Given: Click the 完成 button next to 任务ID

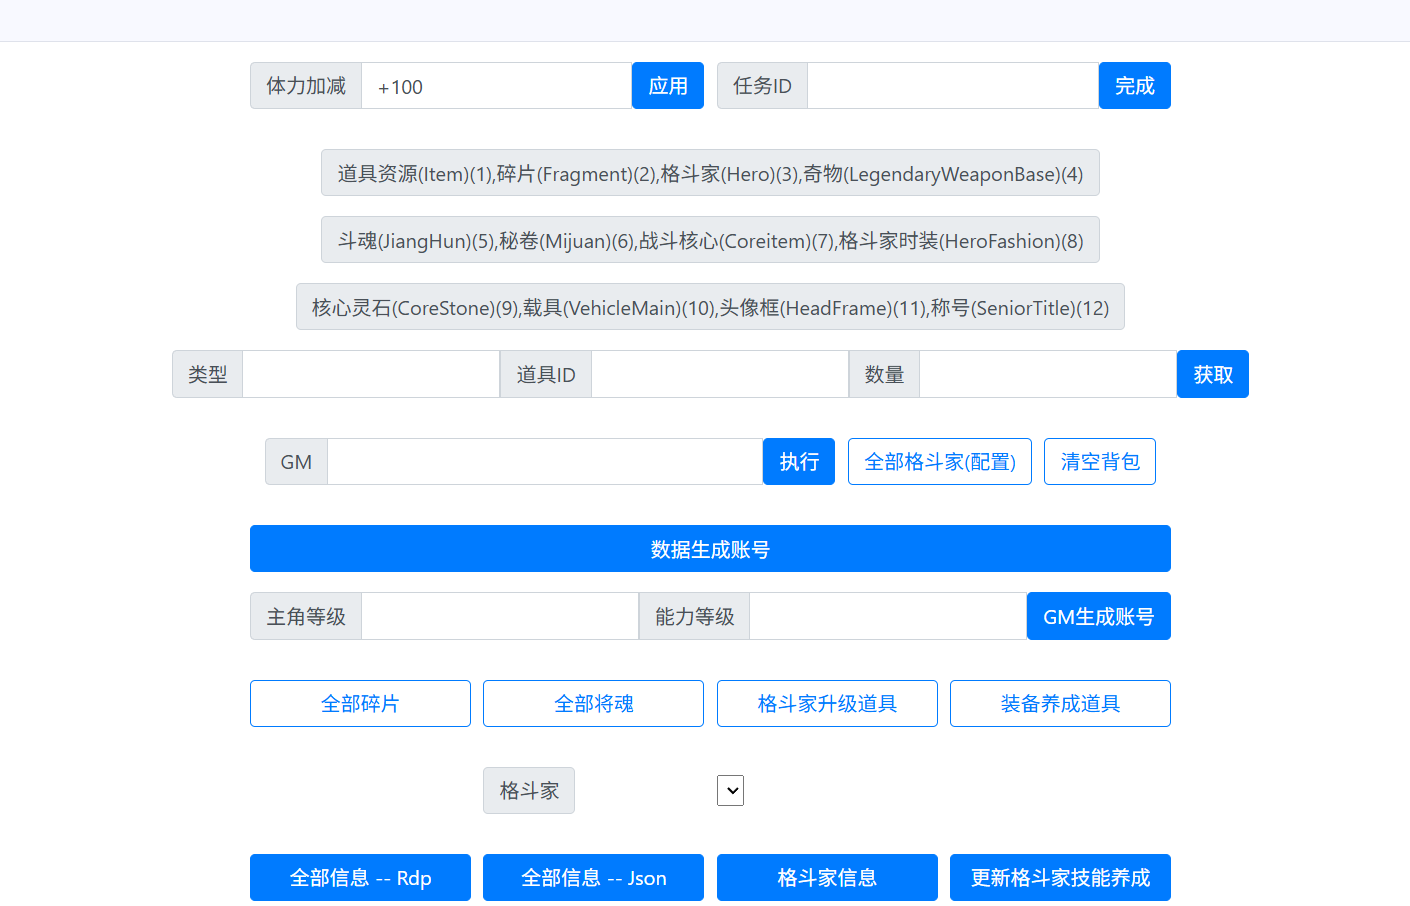Looking at the screenshot, I should [x=1134, y=85].
